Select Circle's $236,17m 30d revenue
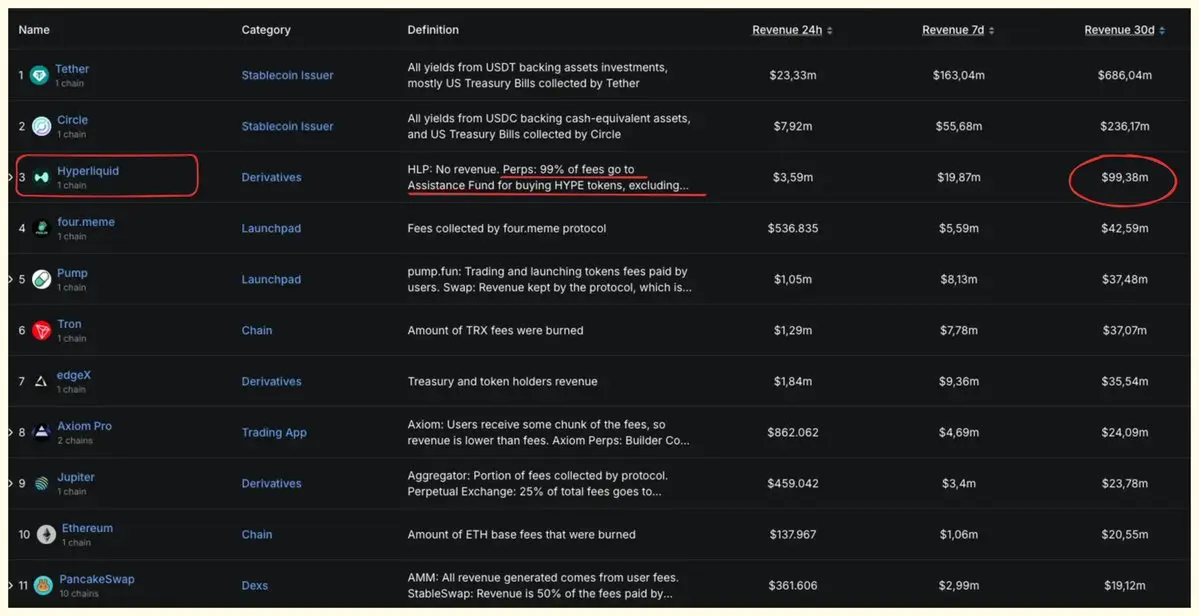 (1124, 126)
